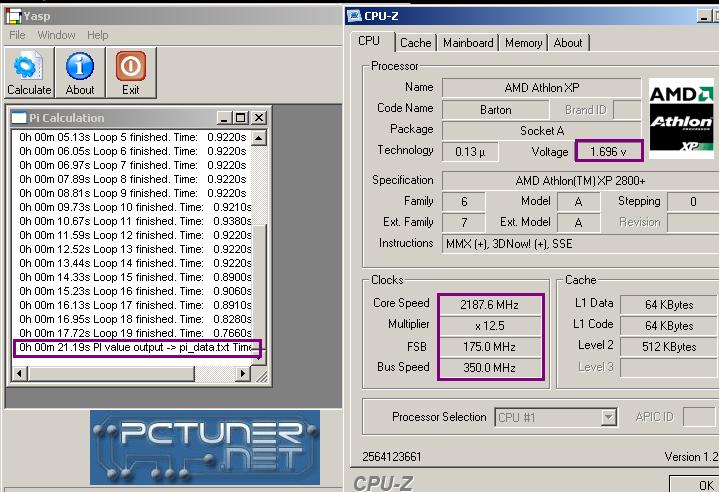Open the About info icon in Yasp
Viewport: 719px width, 492px height.
[80, 72]
